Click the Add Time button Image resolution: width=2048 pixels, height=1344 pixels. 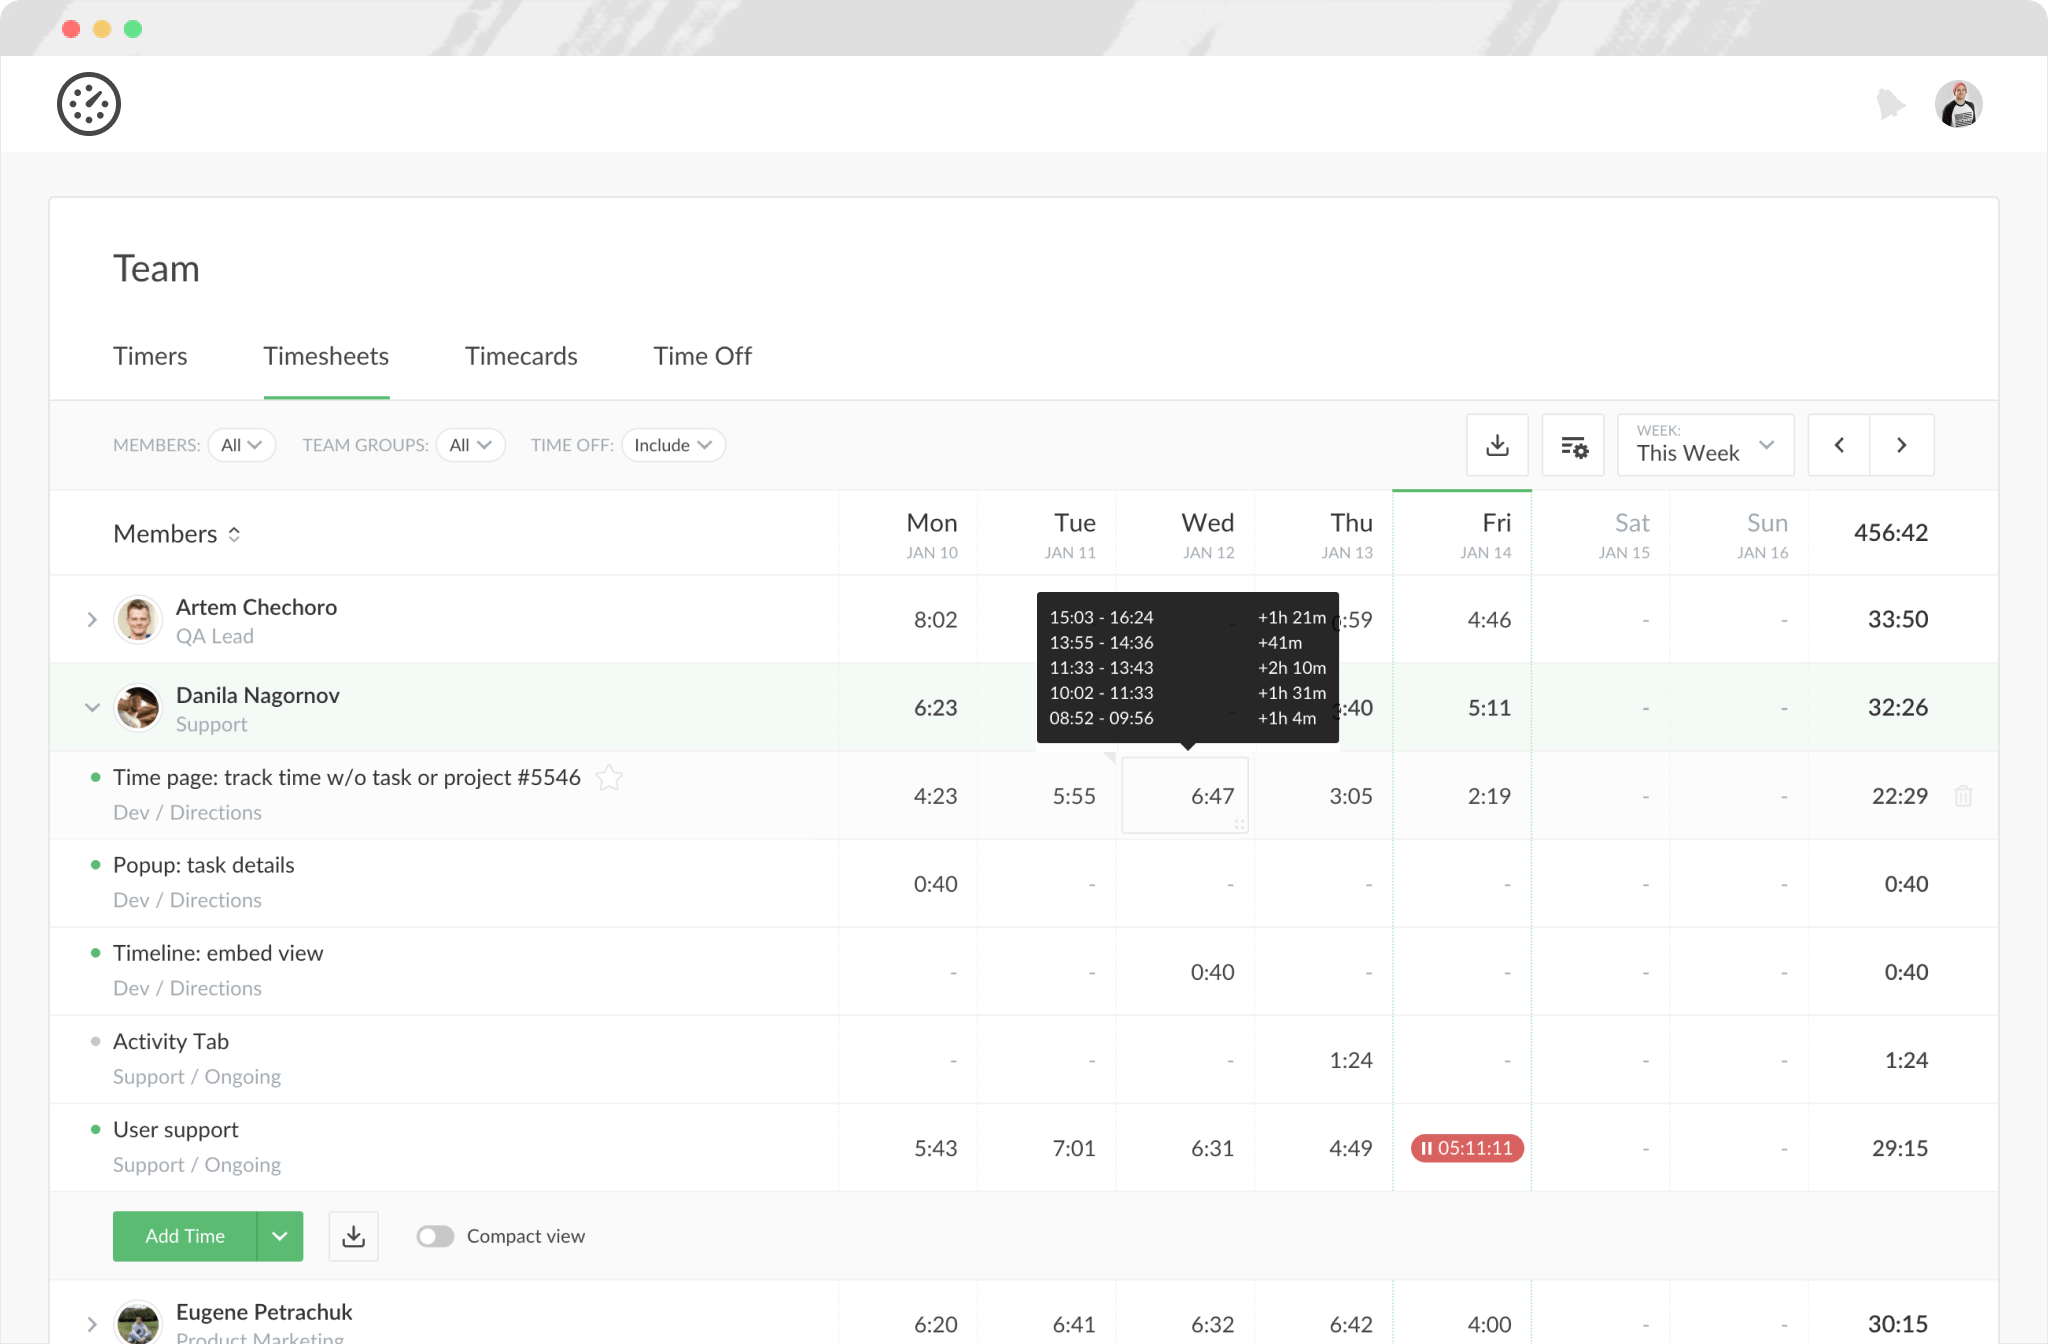(185, 1236)
